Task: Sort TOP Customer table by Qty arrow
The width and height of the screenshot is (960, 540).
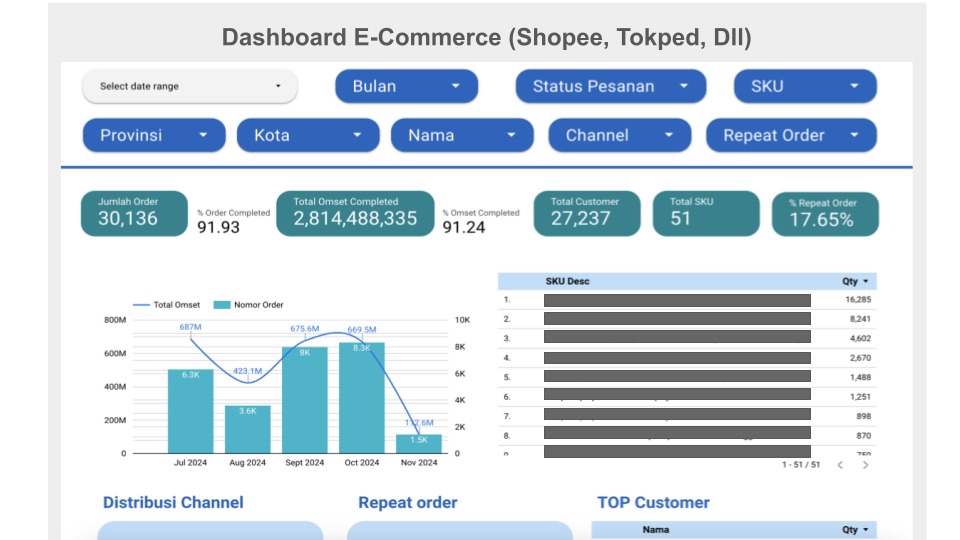Action: pos(866,530)
